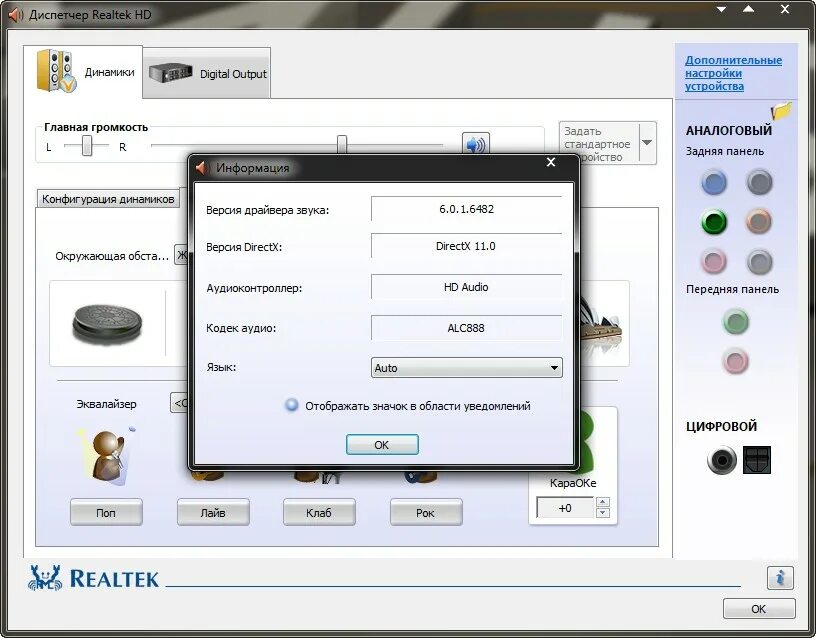Click the ALC888 audio codec field
This screenshot has width=816, height=638.
[466, 328]
